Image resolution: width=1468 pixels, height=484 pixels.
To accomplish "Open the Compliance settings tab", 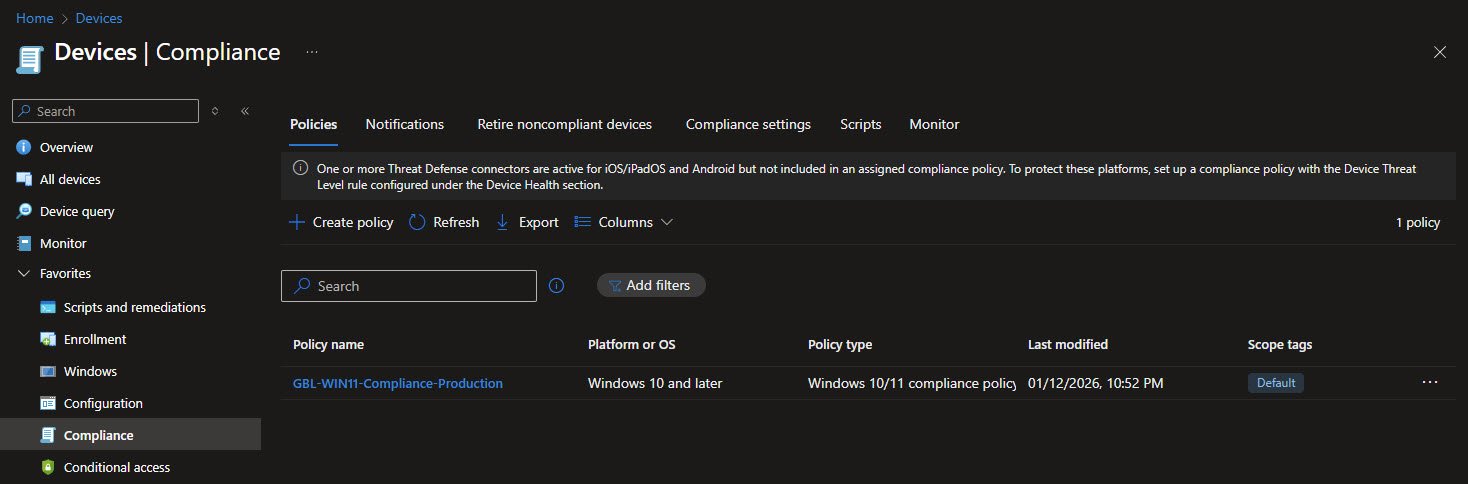I will pyautogui.click(x=747, y=125).
